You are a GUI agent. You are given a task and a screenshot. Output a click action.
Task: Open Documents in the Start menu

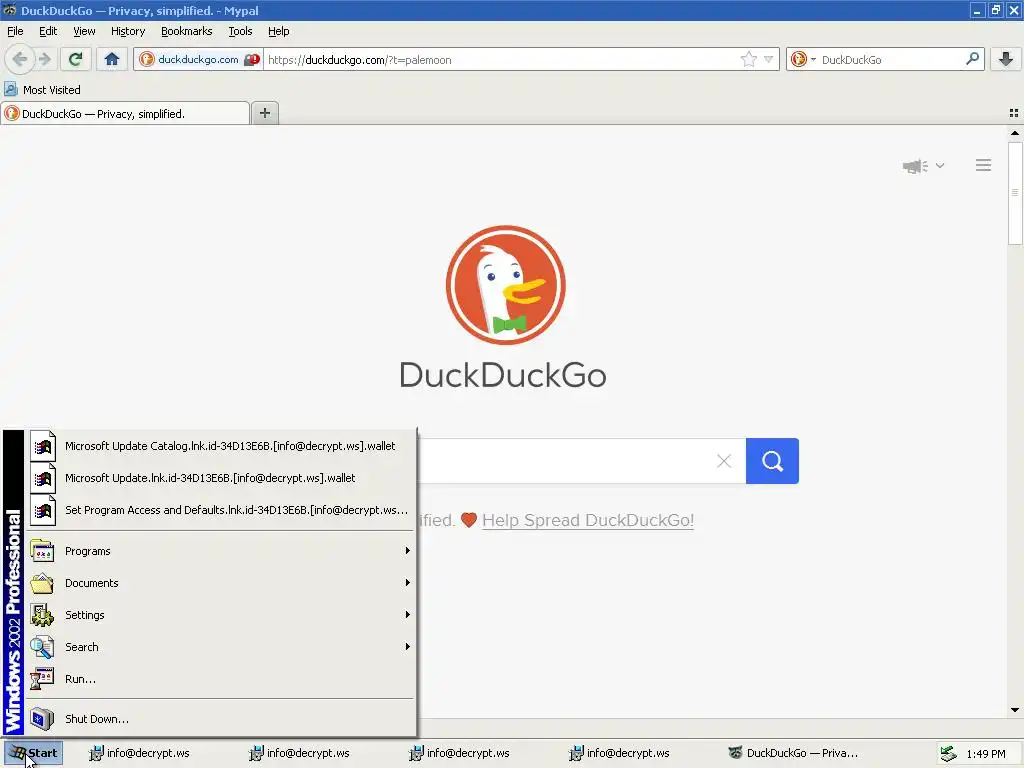click(220, 583)
